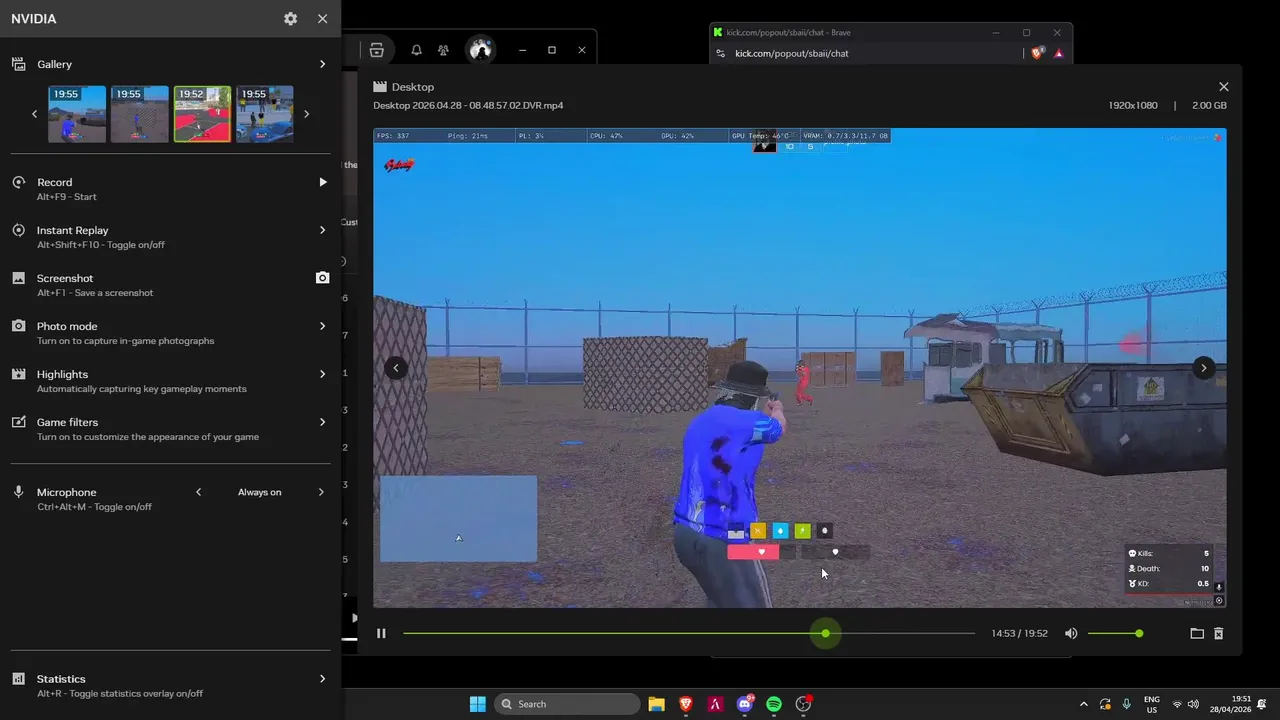
Task: Select the 19:52 gallery thumbnail
Action: [202, 114]
